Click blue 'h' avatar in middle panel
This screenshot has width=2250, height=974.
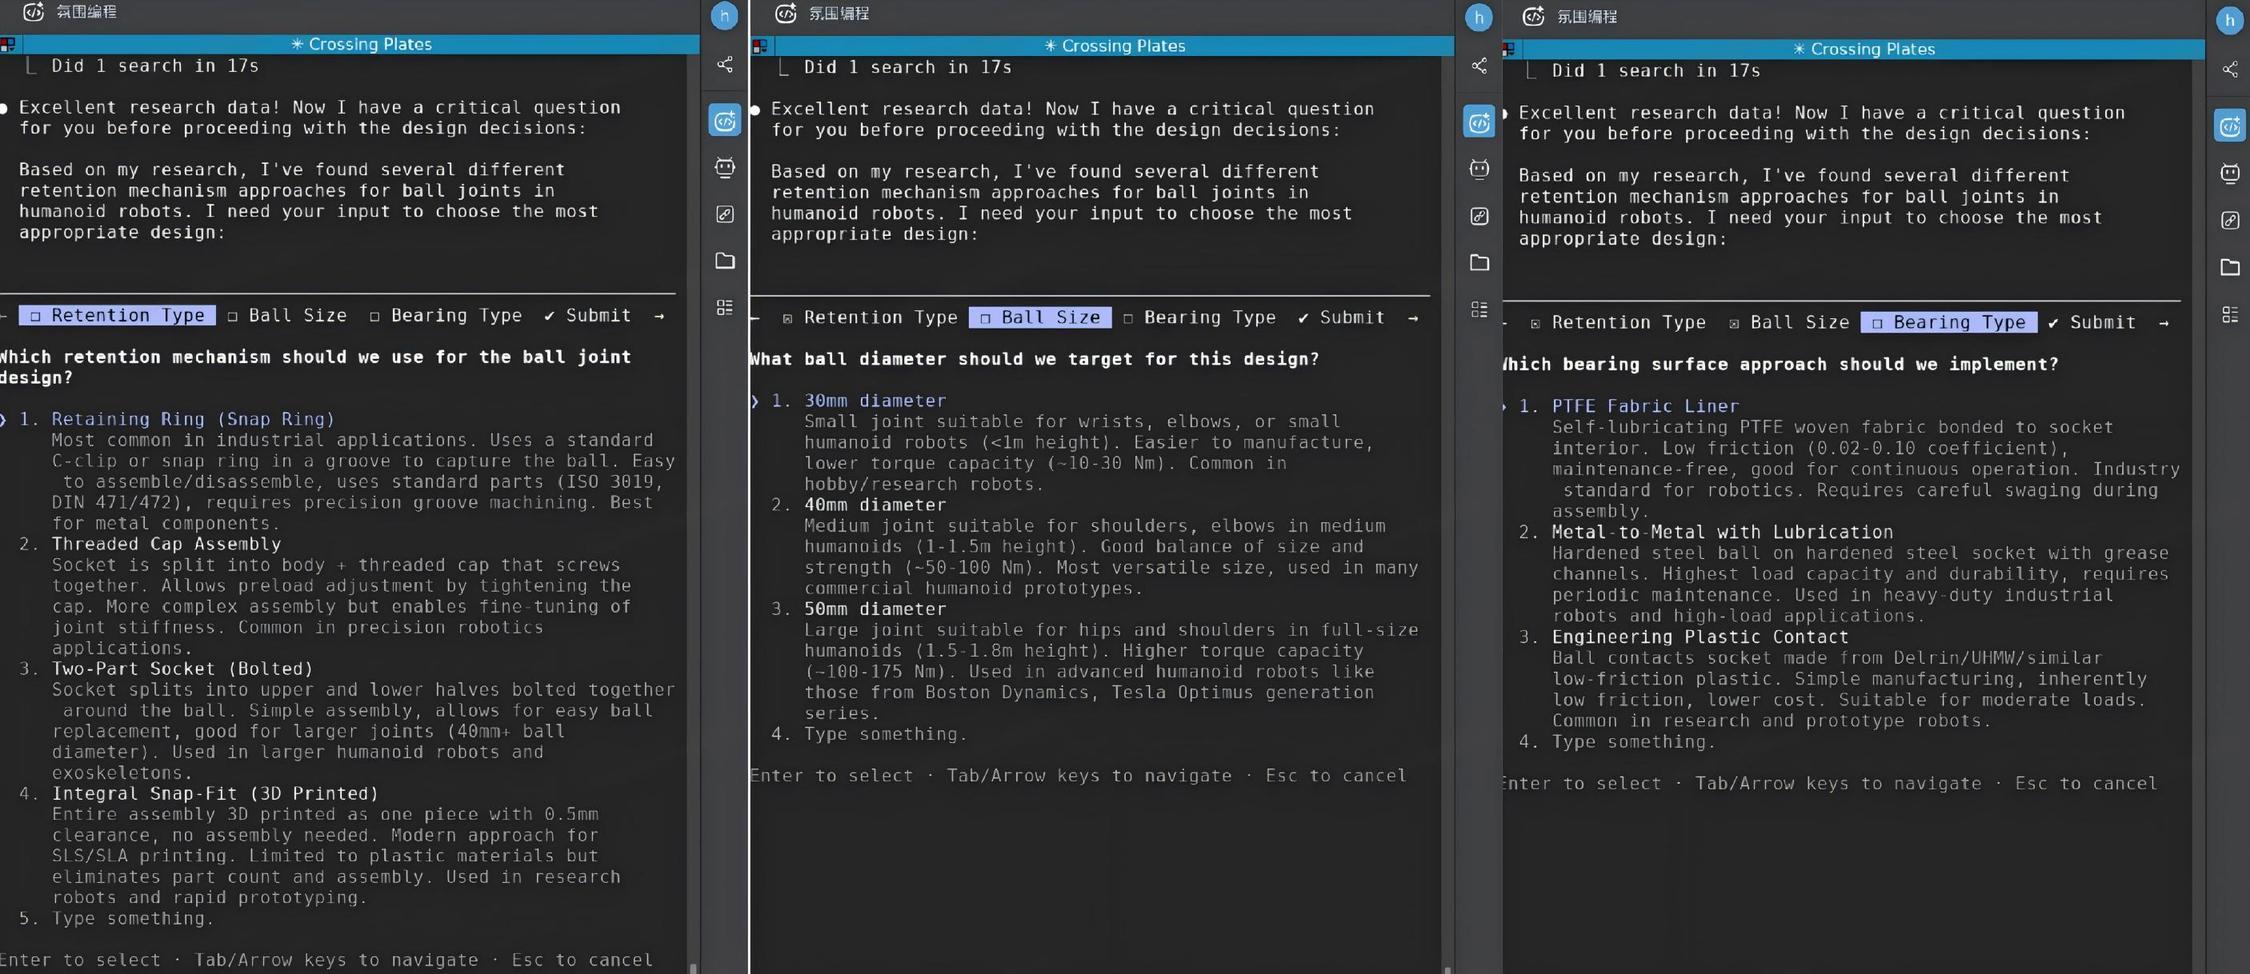click(1478, 17)
